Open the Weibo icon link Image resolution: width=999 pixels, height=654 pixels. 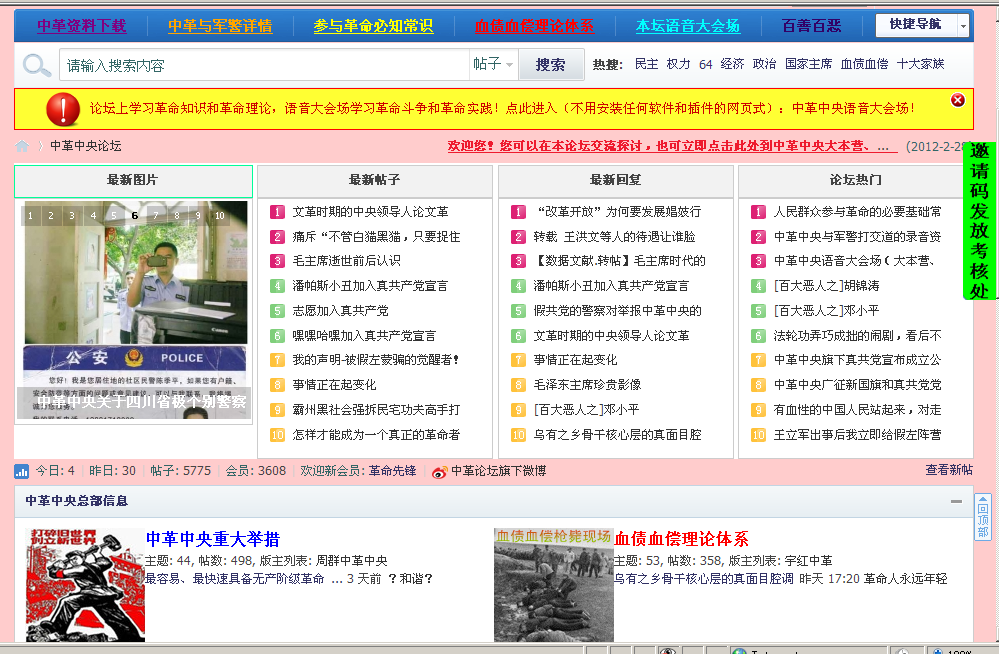pyautogui.click(x=439, y=472)
